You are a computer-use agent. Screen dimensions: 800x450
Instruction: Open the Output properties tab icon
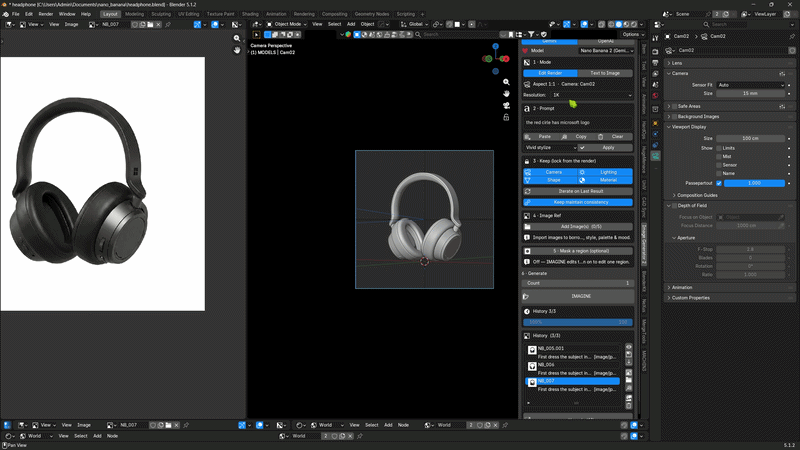(655, 62)
